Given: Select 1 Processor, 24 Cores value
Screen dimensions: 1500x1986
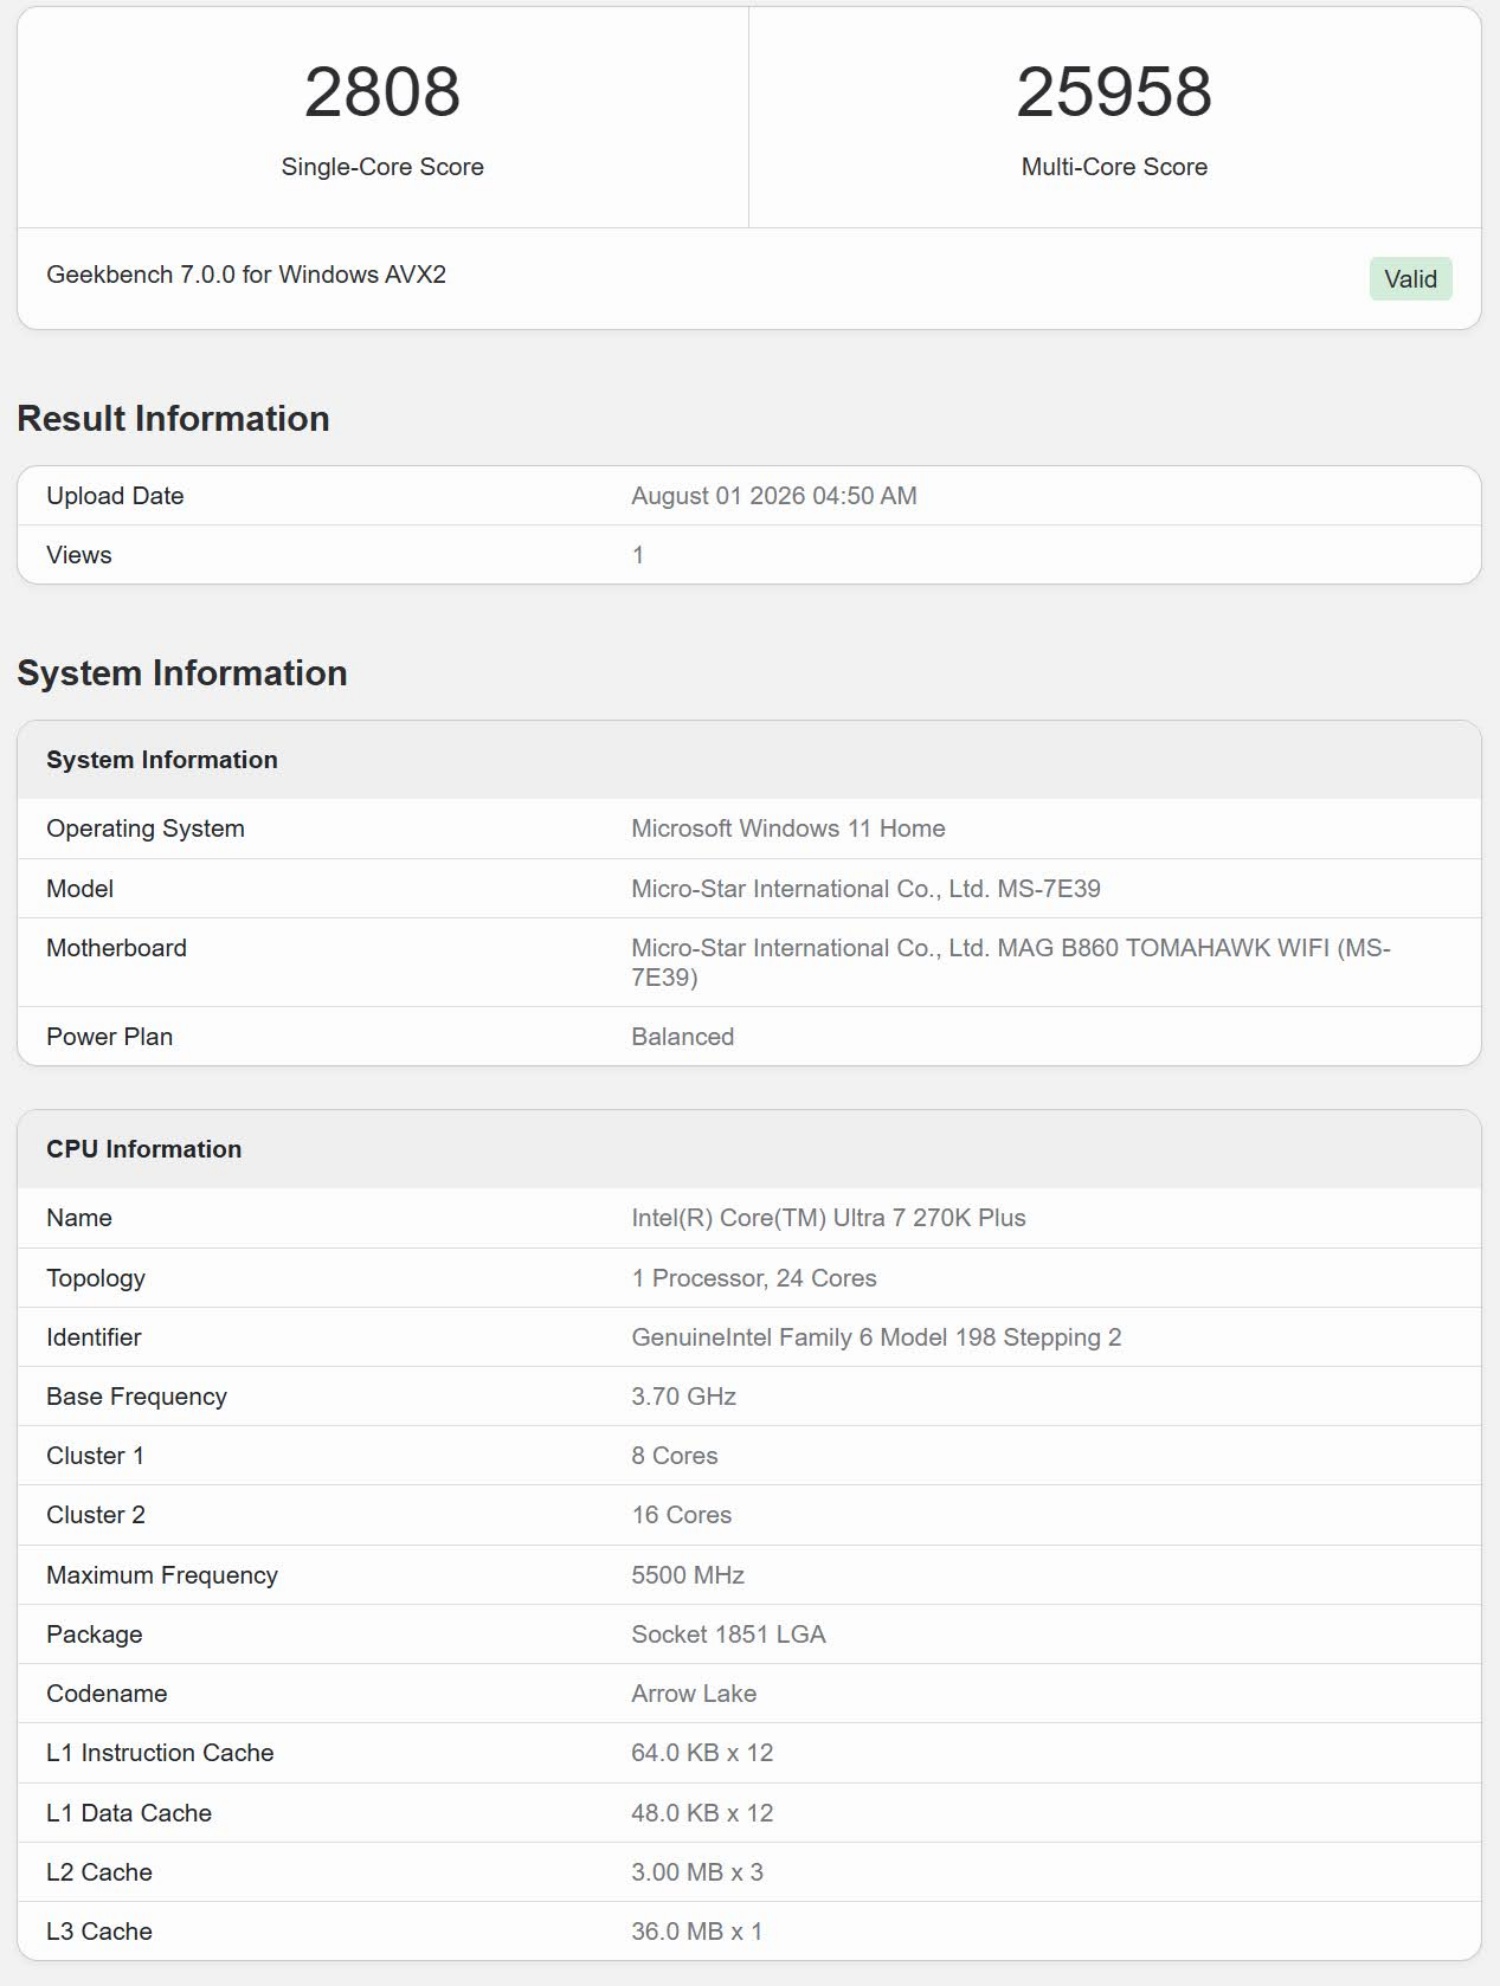Looking at the screenshot, I should (754, 1278).
